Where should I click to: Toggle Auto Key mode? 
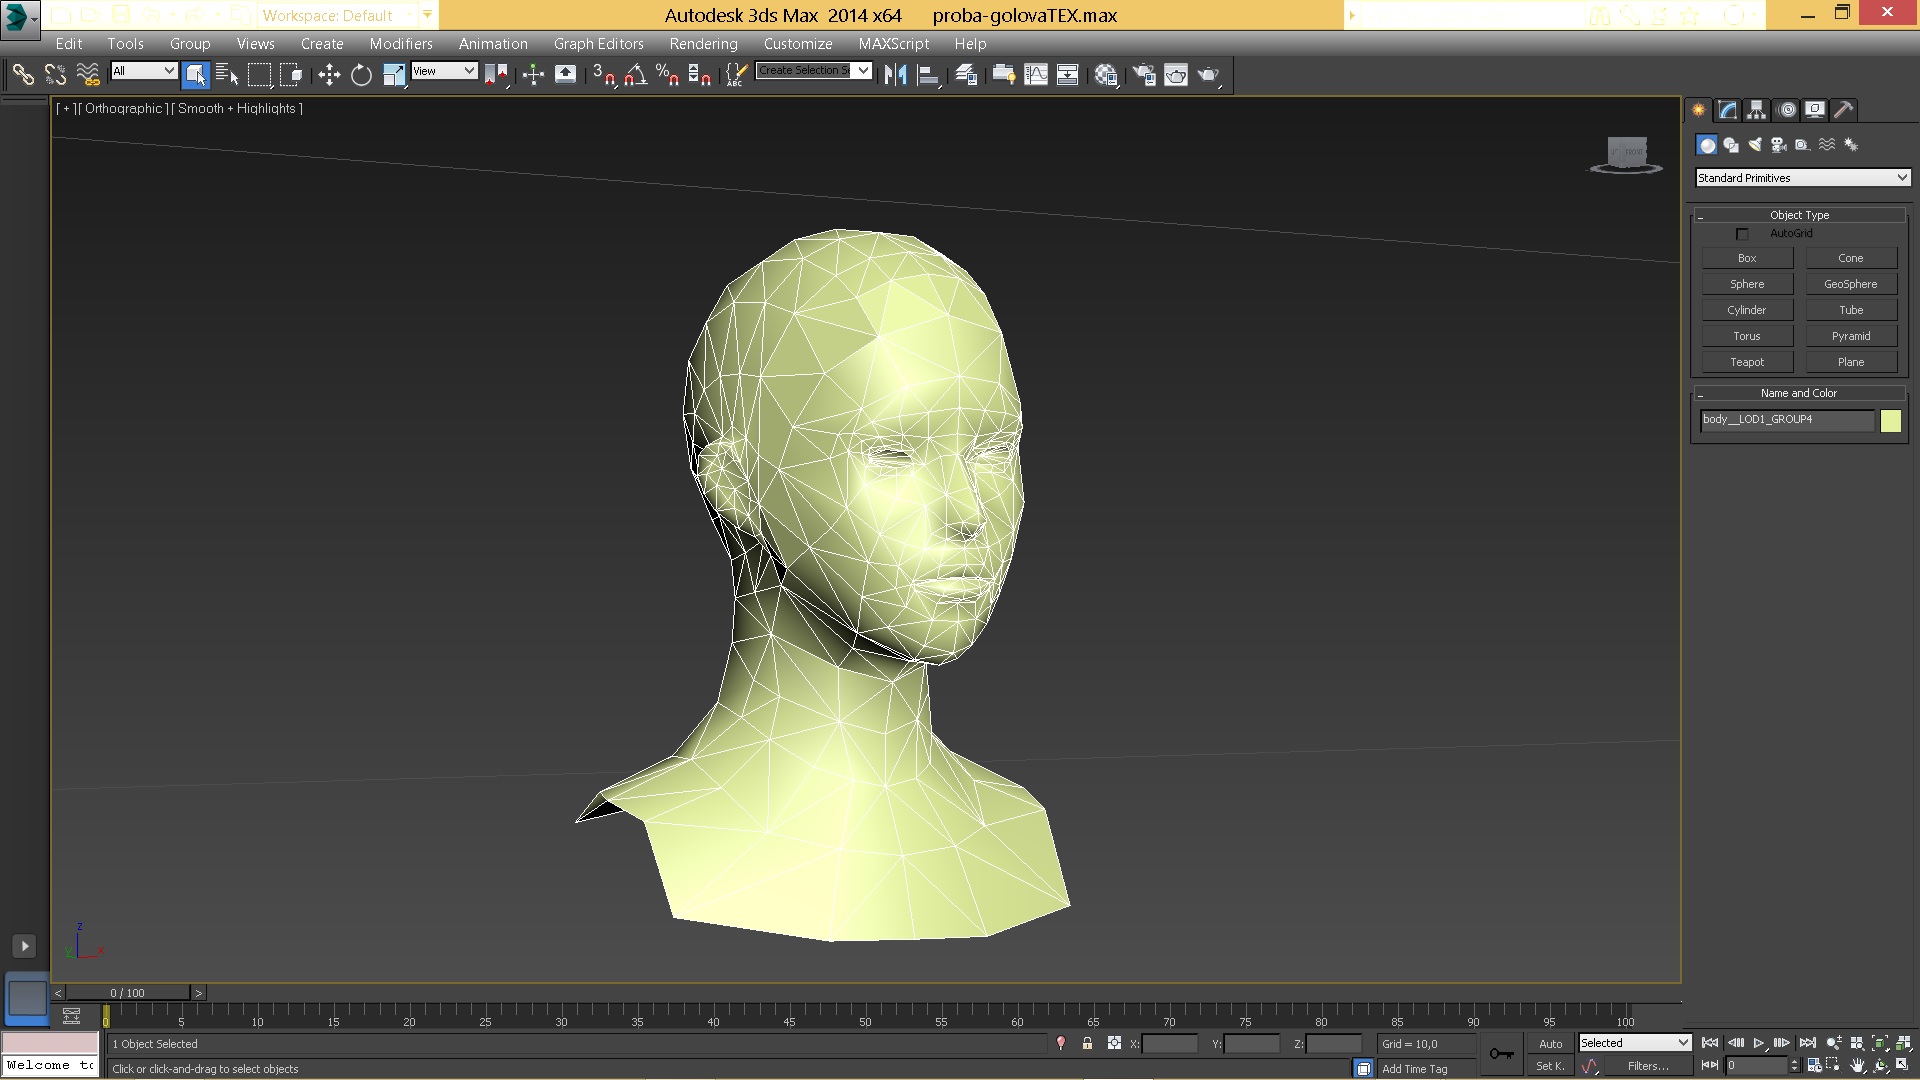pos(1550,1043)
